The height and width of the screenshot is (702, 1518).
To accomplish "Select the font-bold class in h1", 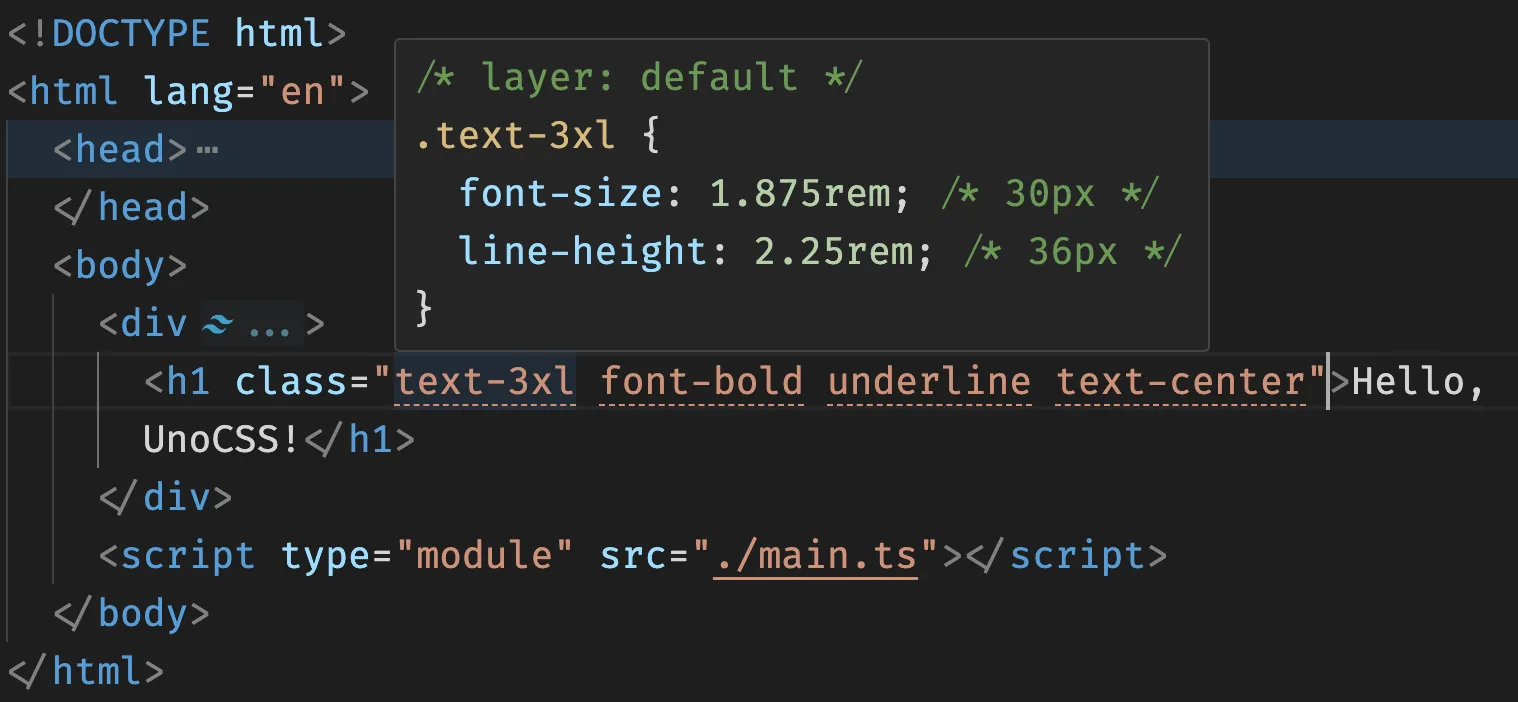I will click(701, 382).
